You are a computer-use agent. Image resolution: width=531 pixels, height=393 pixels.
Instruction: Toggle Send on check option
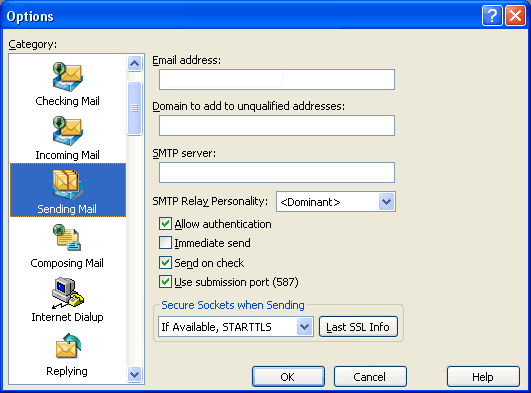(x=165, y=263)
